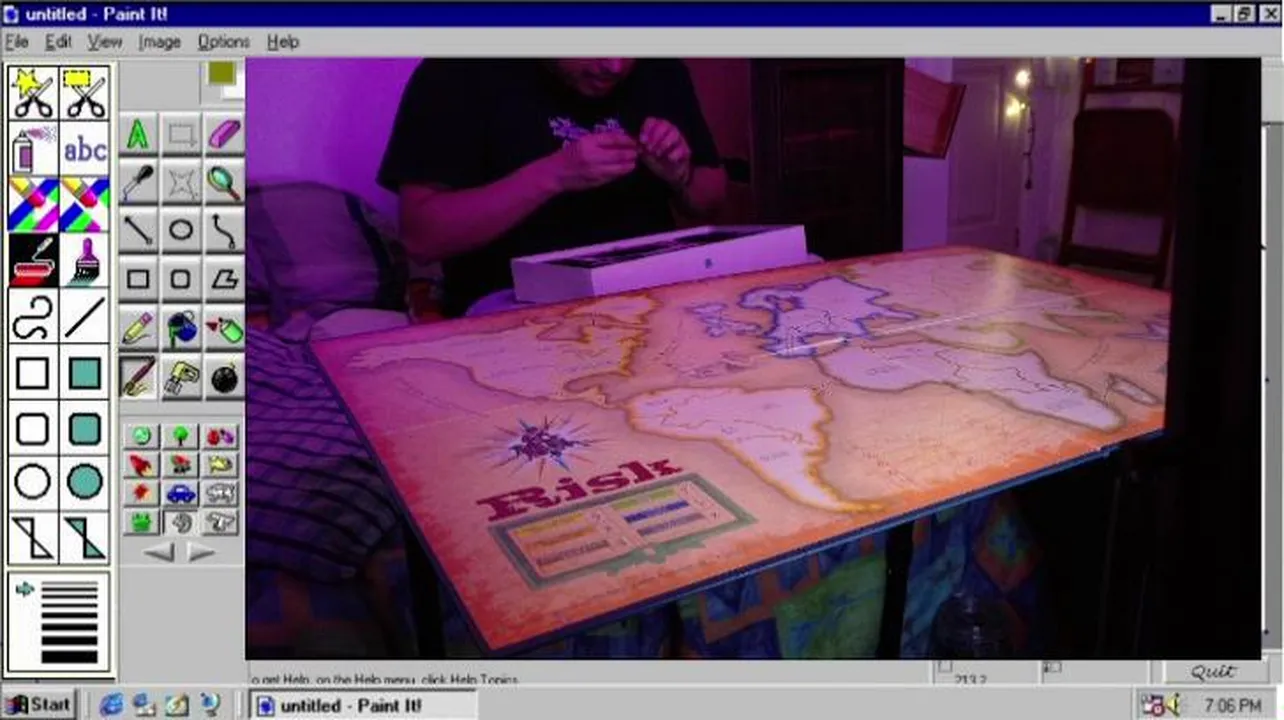This screenshot has width=1284, height=720.
Task: Click the volume speaker tray icon
Action: [1172, 705]
